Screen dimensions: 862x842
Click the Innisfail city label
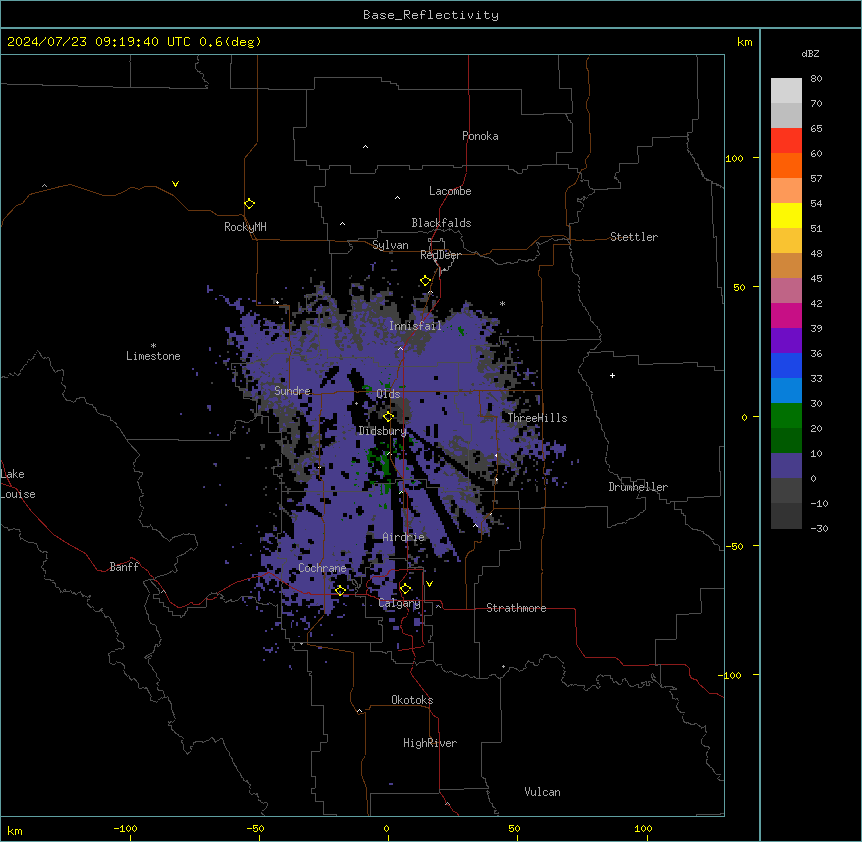pyautogui.click(x=415, y=326)
